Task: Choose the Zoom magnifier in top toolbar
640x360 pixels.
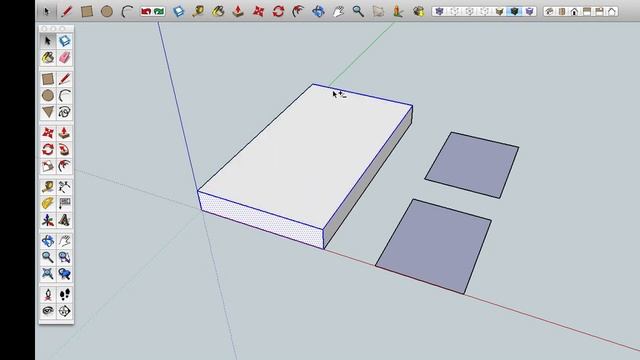Action: 358,11
